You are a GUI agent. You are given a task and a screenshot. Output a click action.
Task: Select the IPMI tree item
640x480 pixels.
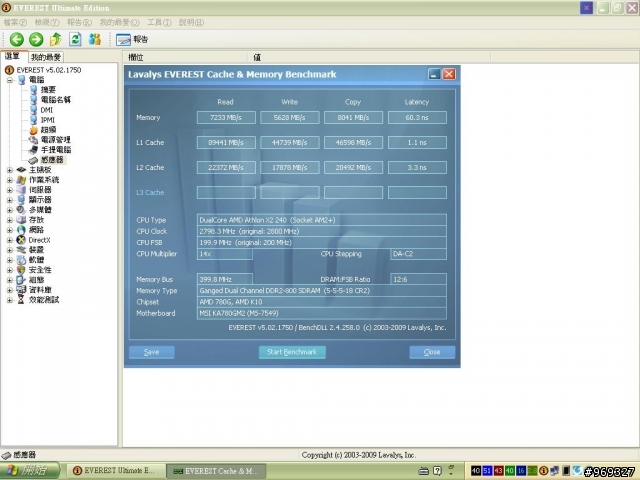pyautogui.click(x=47, y=120)
